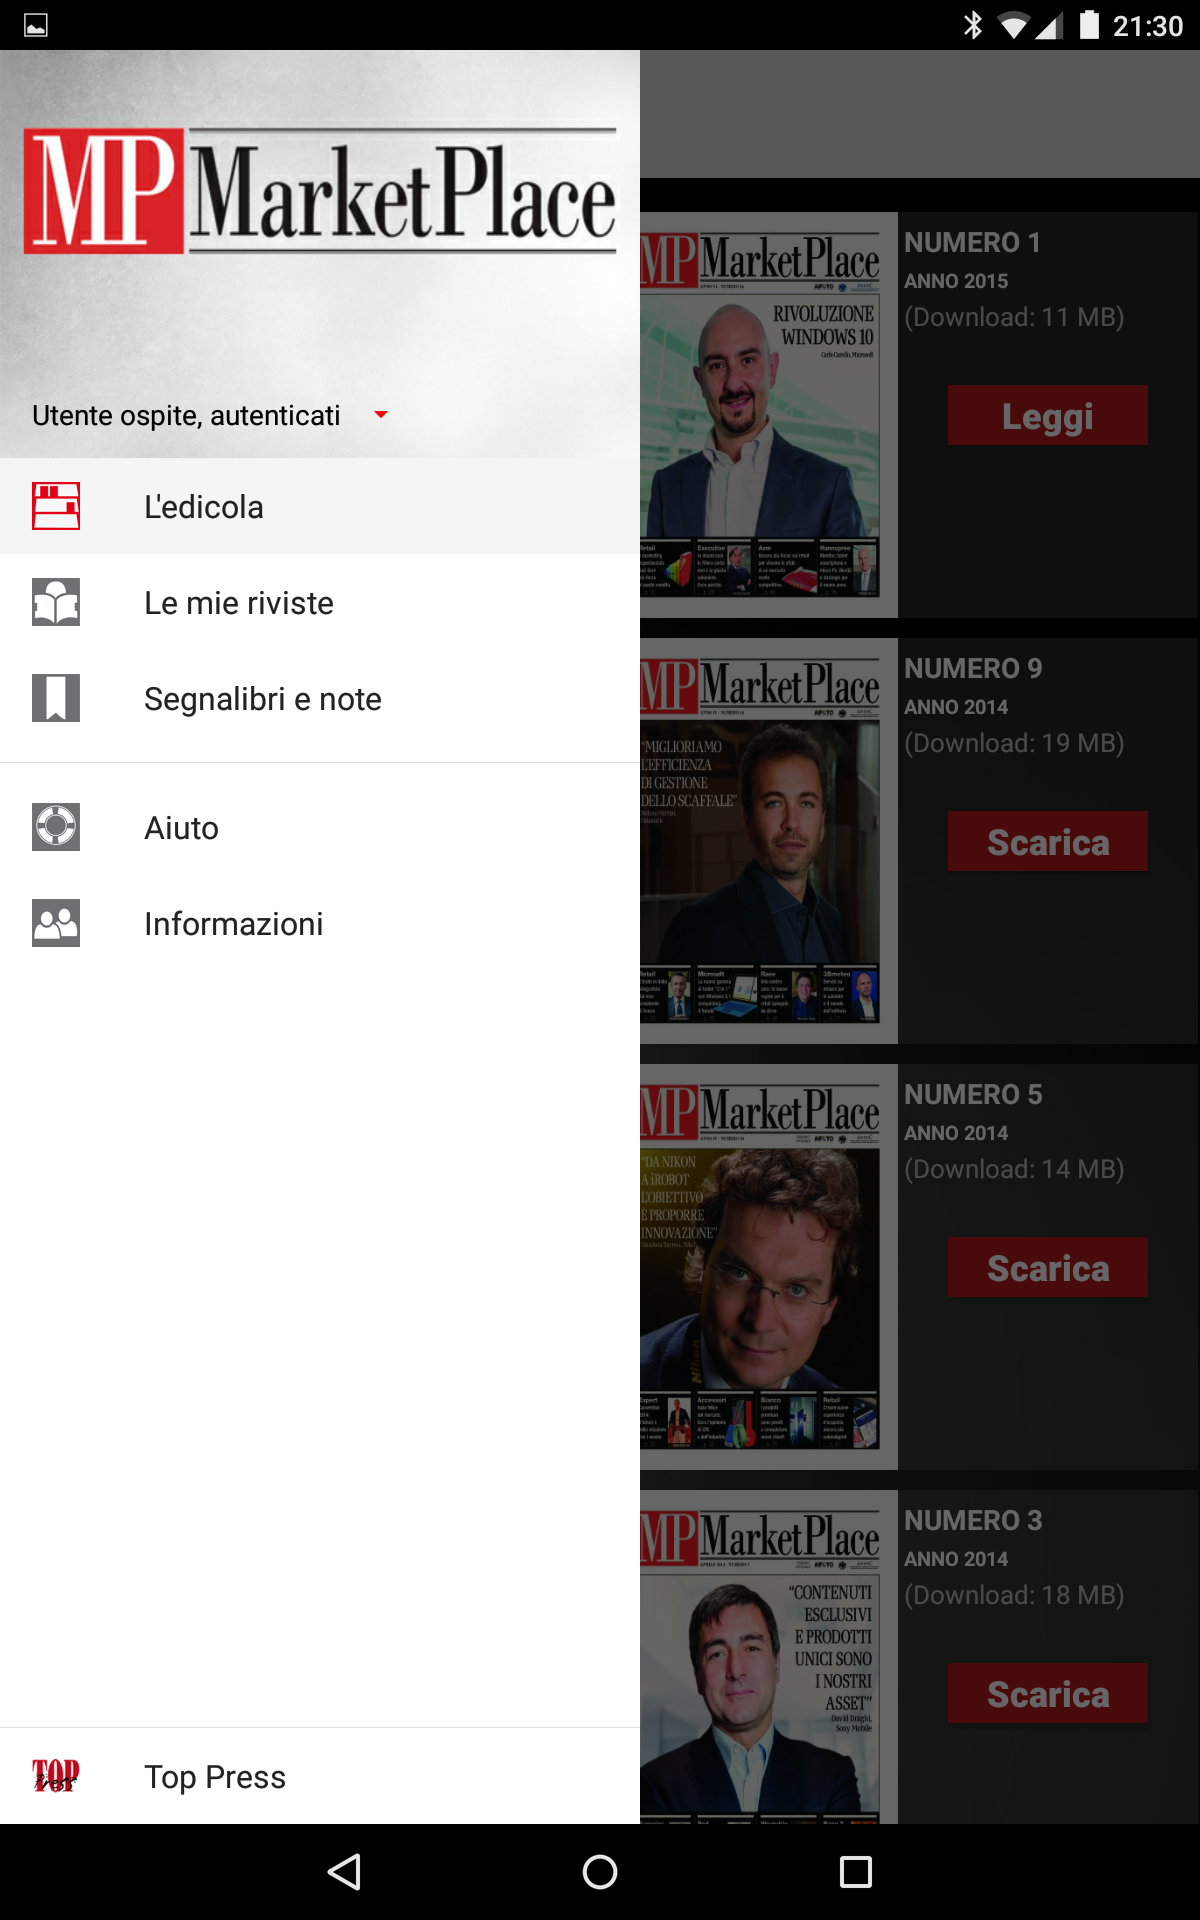The image size is (1200, 1920).
Task: Tap the 'NUMERO 1' title text
Action: coord(972,242)
